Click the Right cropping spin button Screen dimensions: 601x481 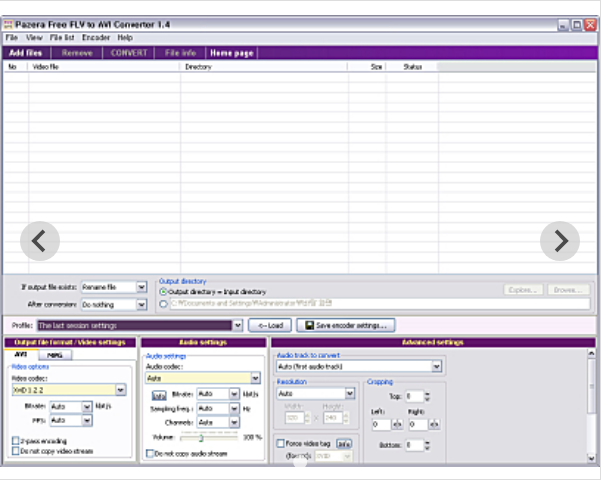434,424
